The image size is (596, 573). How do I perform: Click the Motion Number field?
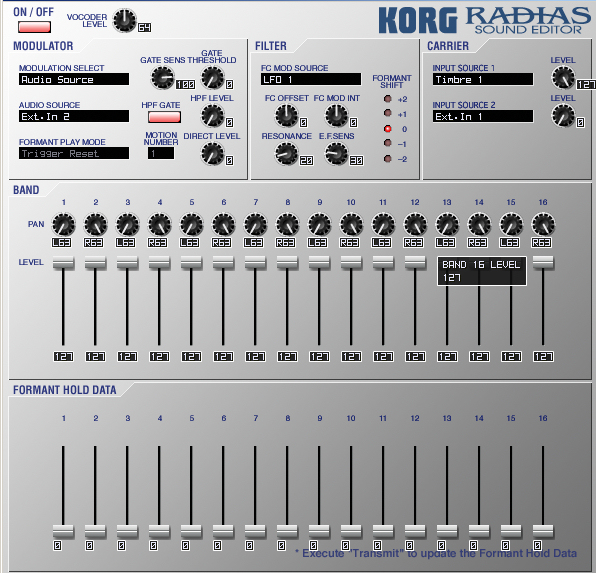(x=161, y=154)
